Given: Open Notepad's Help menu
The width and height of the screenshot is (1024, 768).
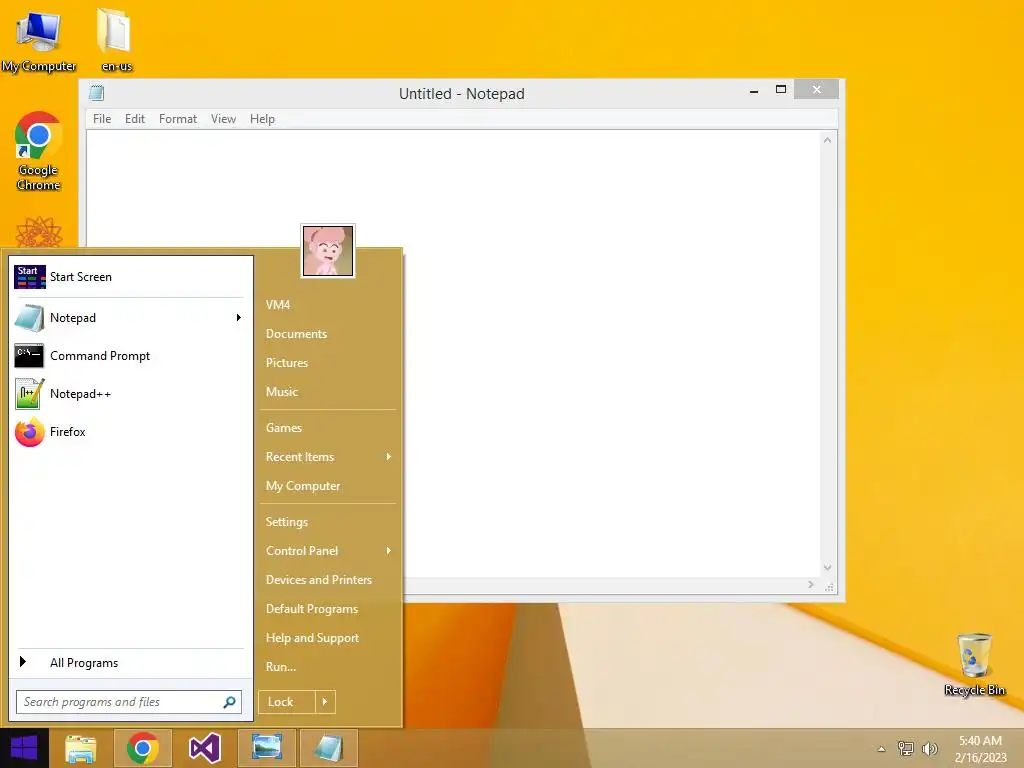Looking at the screenshot, I should [x=263, y=119].
